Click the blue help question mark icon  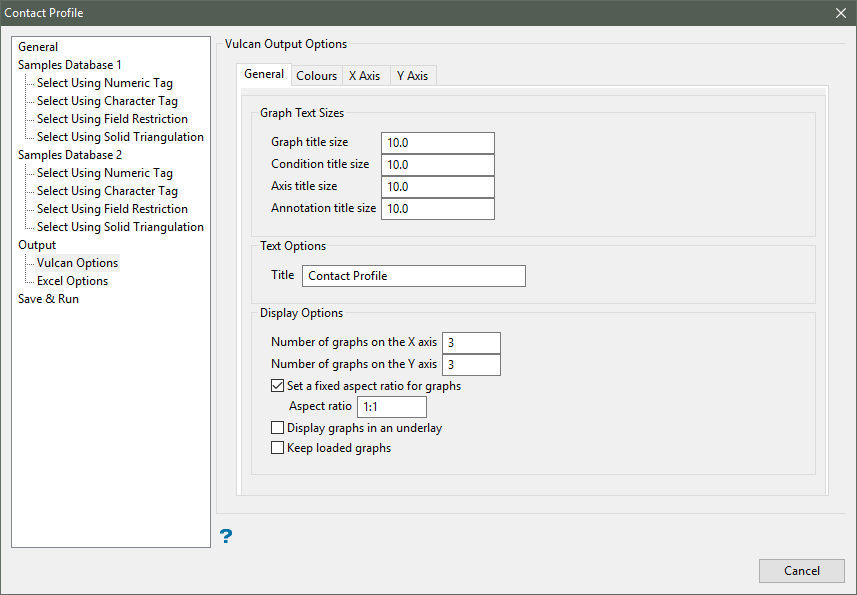point(226,537)
